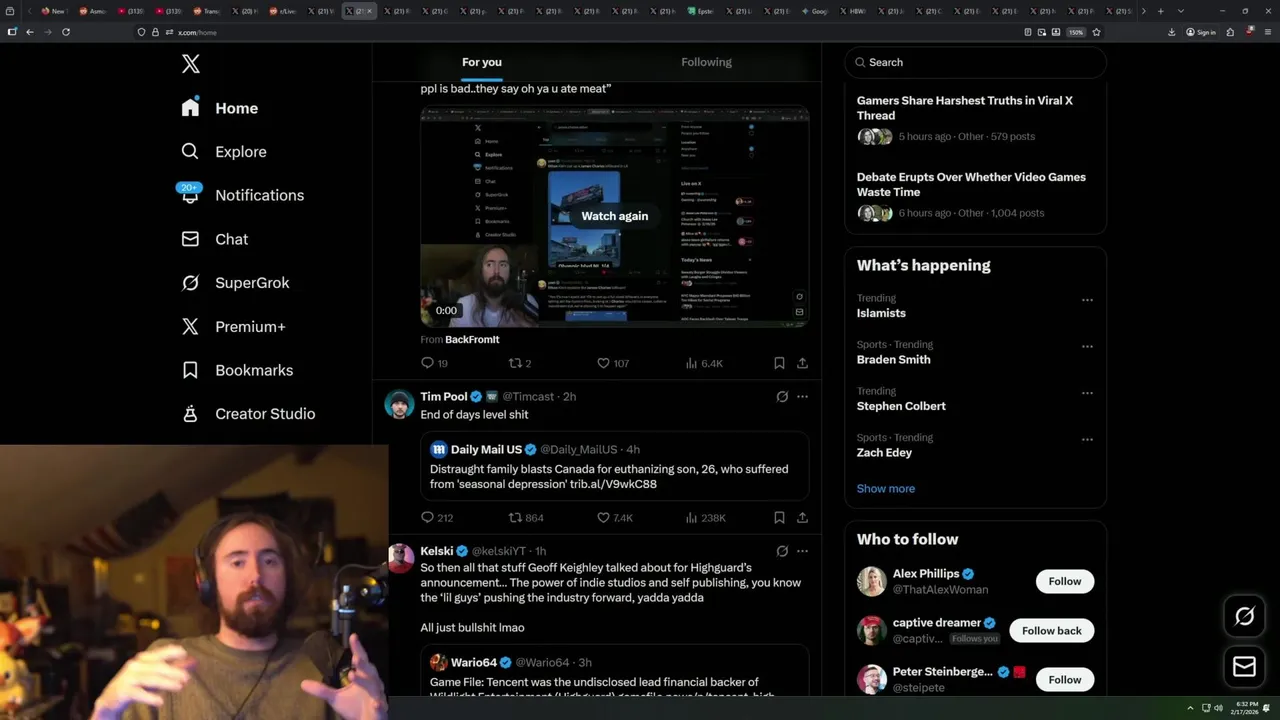Switch to the Following tab
The height and width of the screenshot is (720, 1280).
(706, 62)
